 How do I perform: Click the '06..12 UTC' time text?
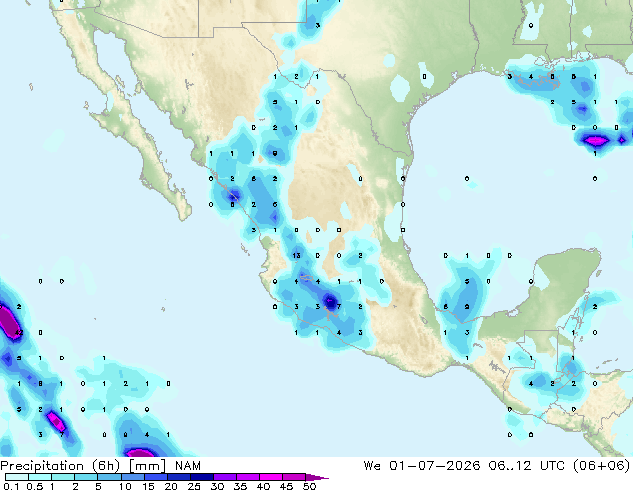point(529,466)
